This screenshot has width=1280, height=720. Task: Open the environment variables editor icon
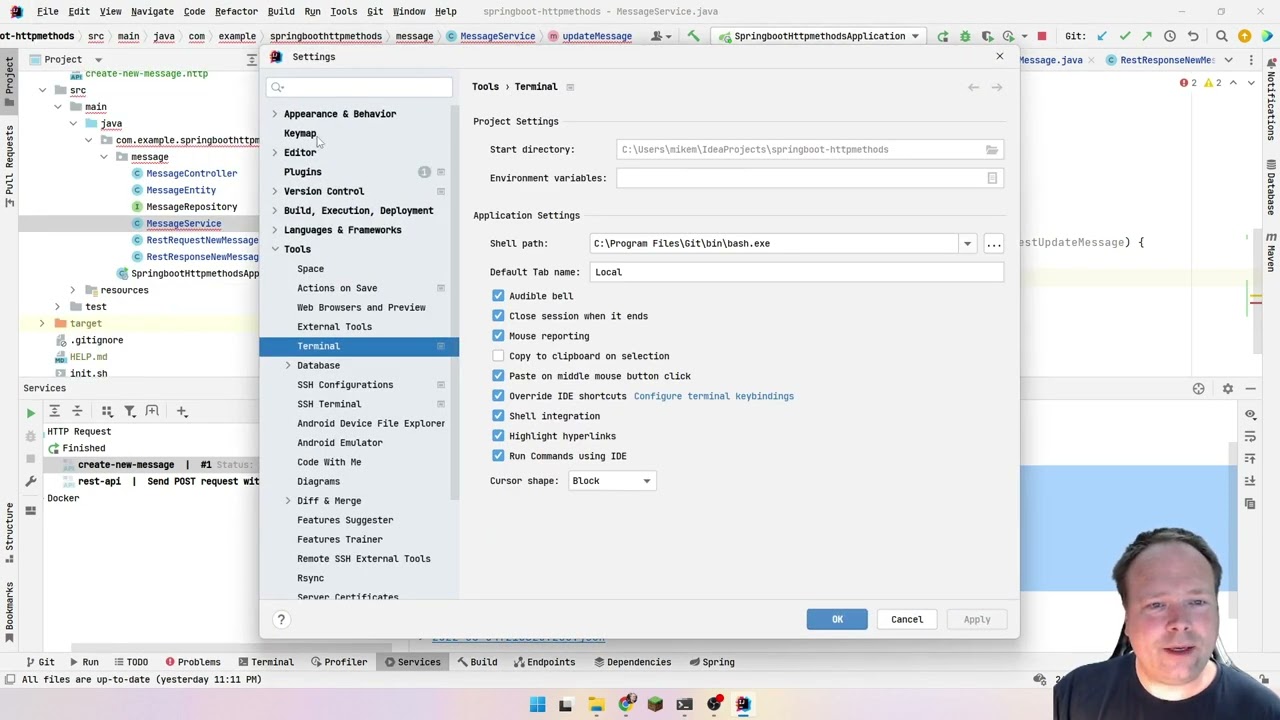[992, 178]
